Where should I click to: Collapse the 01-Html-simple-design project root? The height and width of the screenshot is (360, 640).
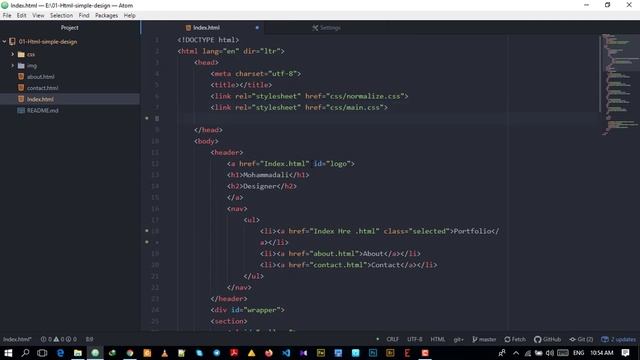4,41
